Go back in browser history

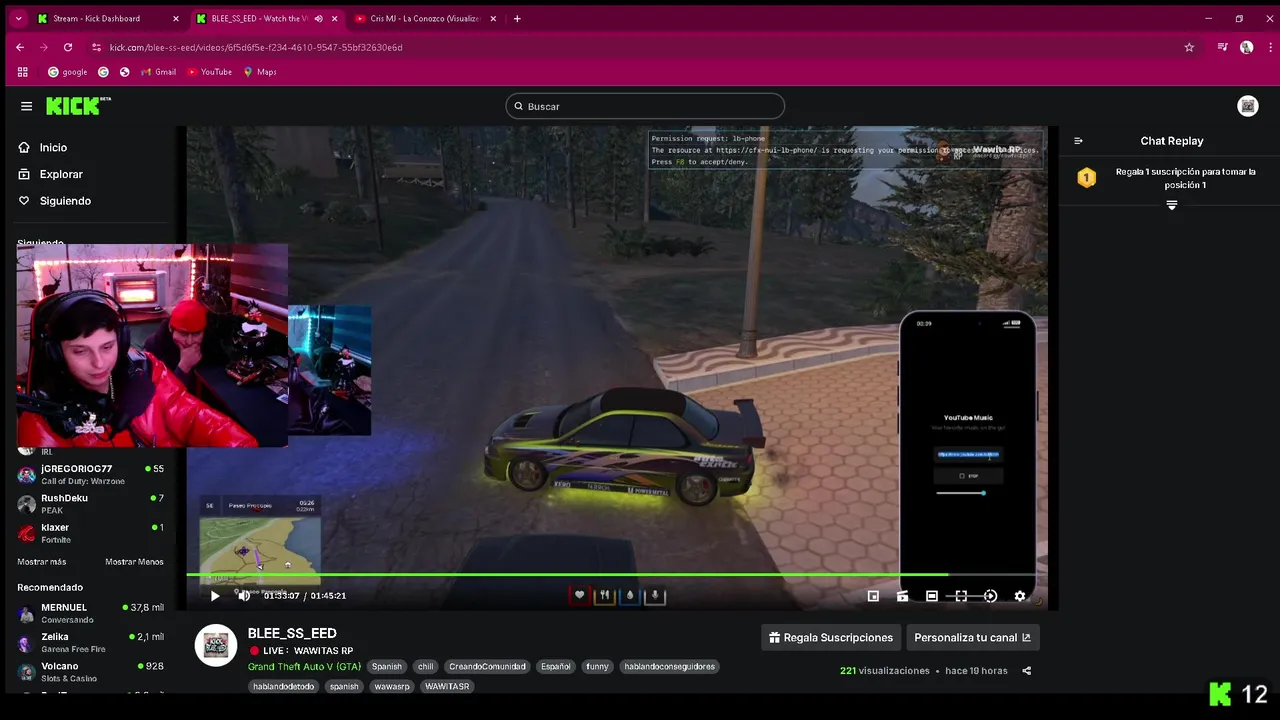(x=20, y=47)
